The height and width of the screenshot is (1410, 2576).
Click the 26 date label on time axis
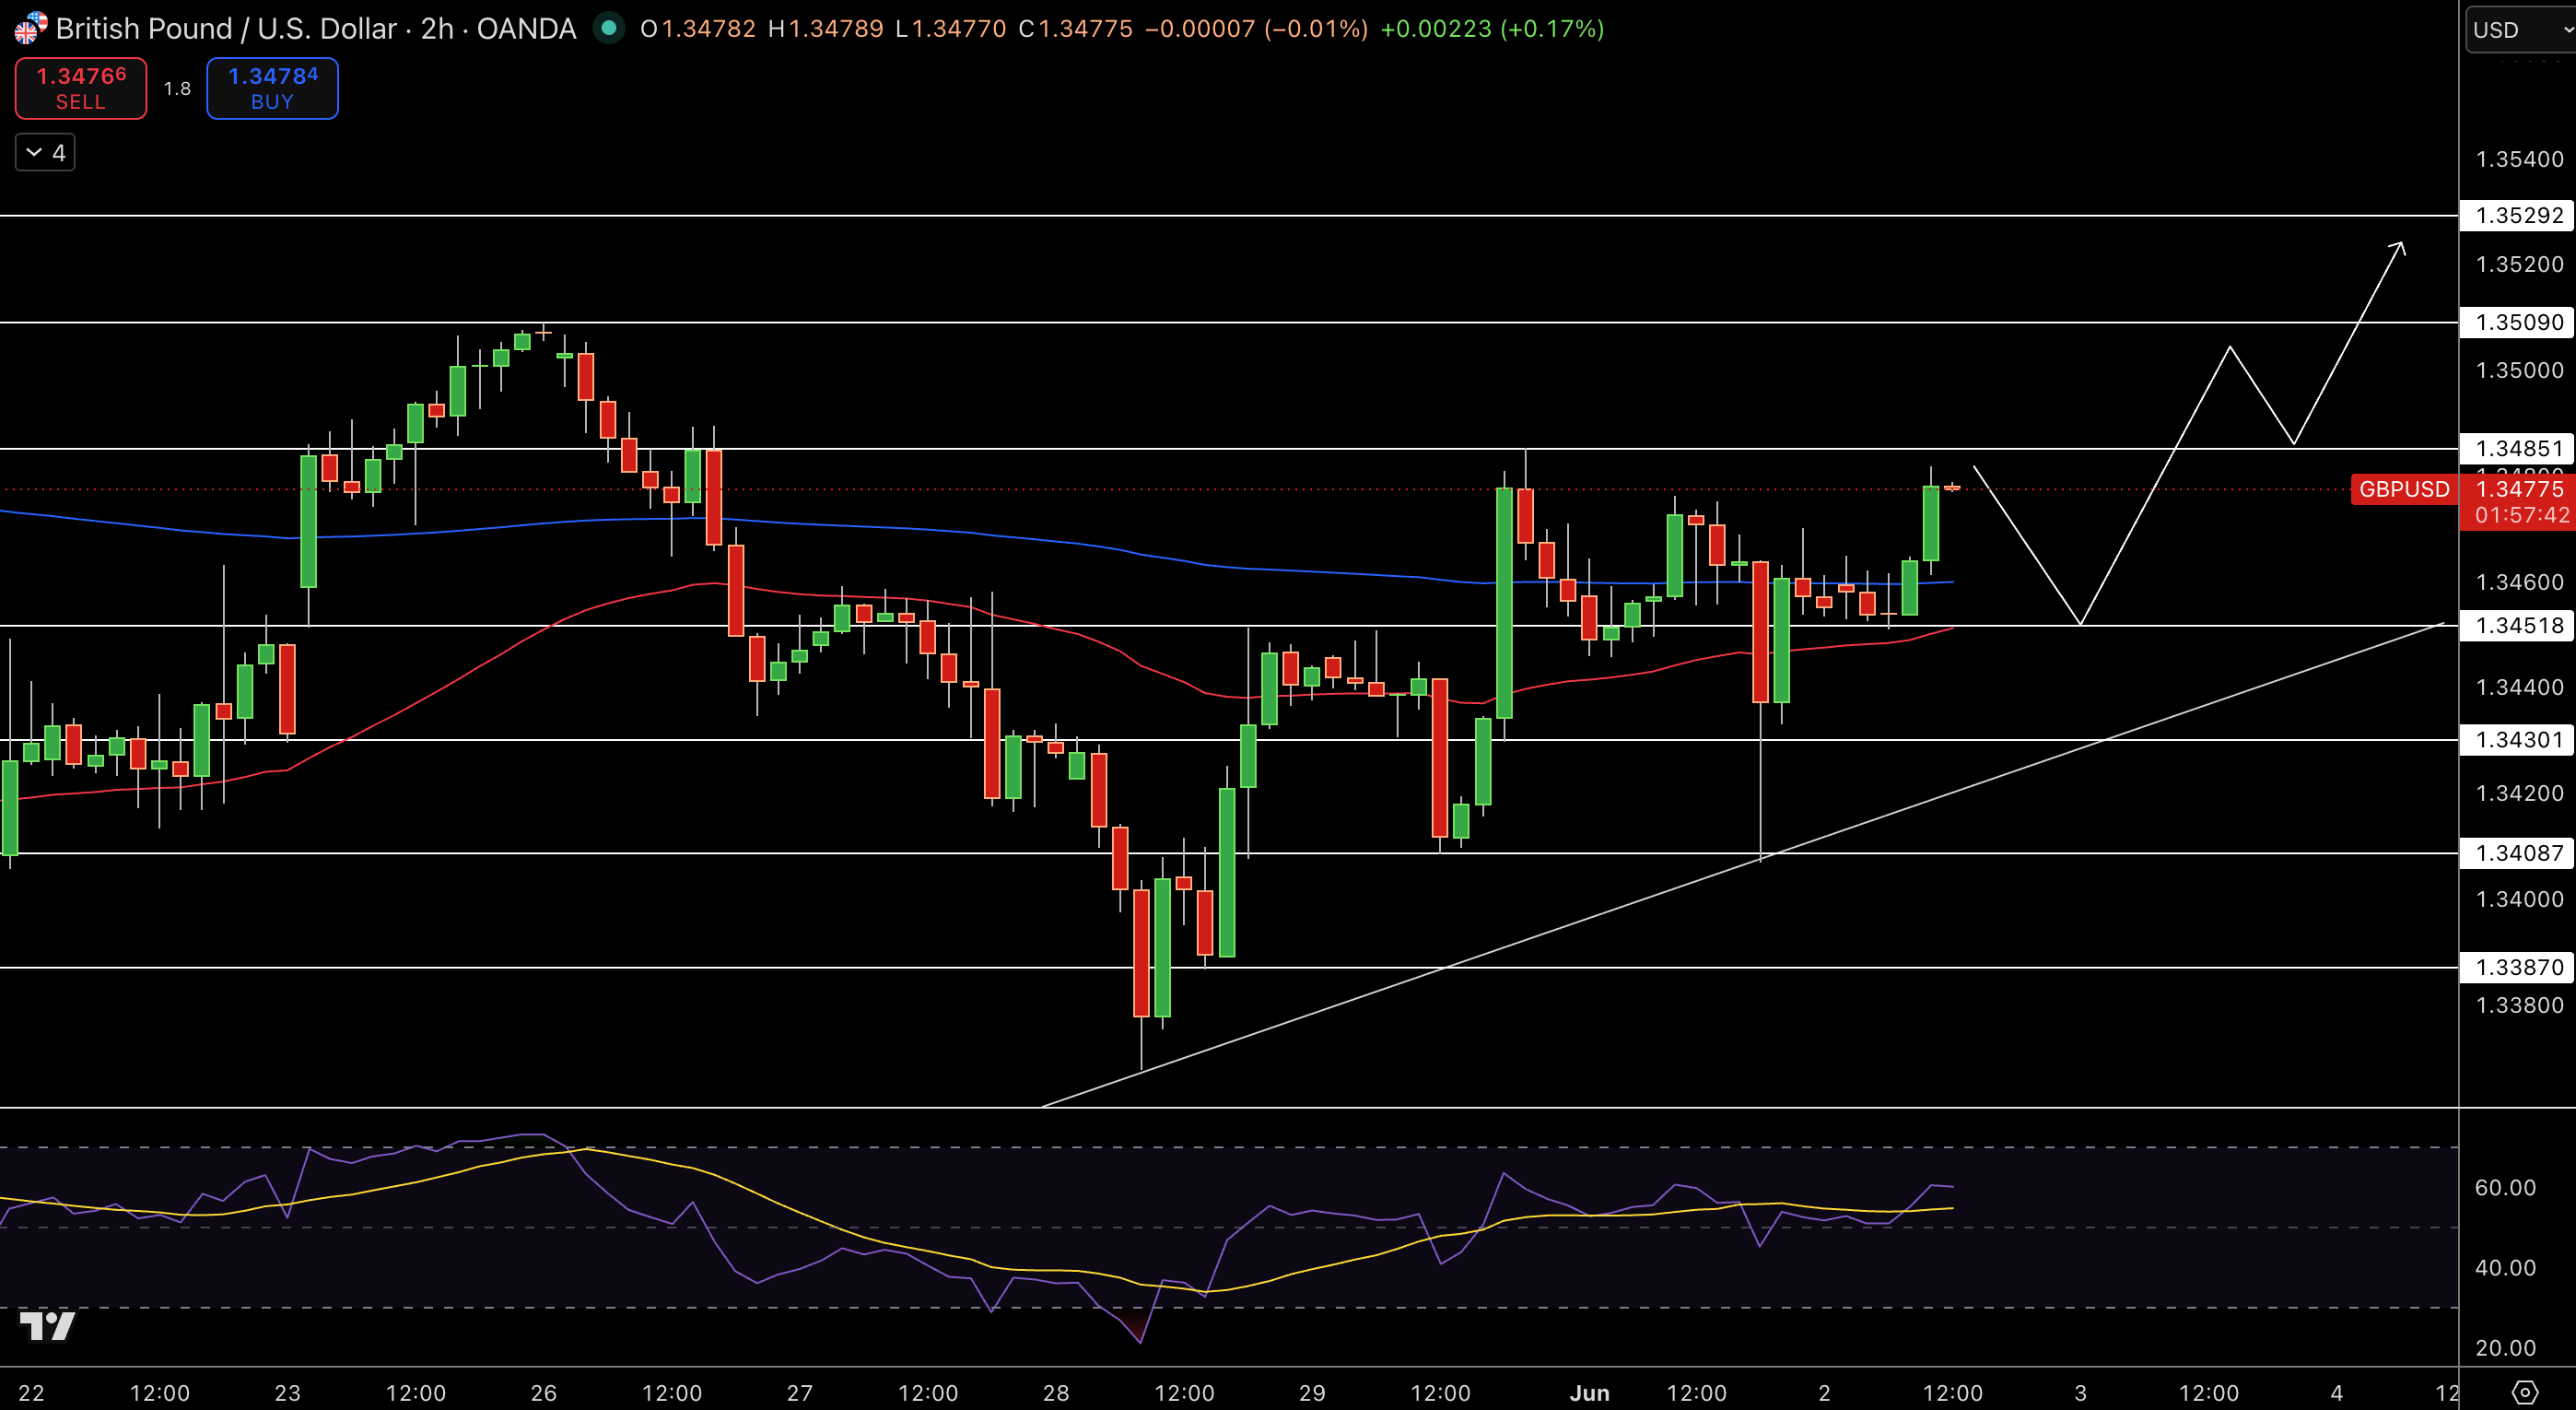tap(543, 1392)
